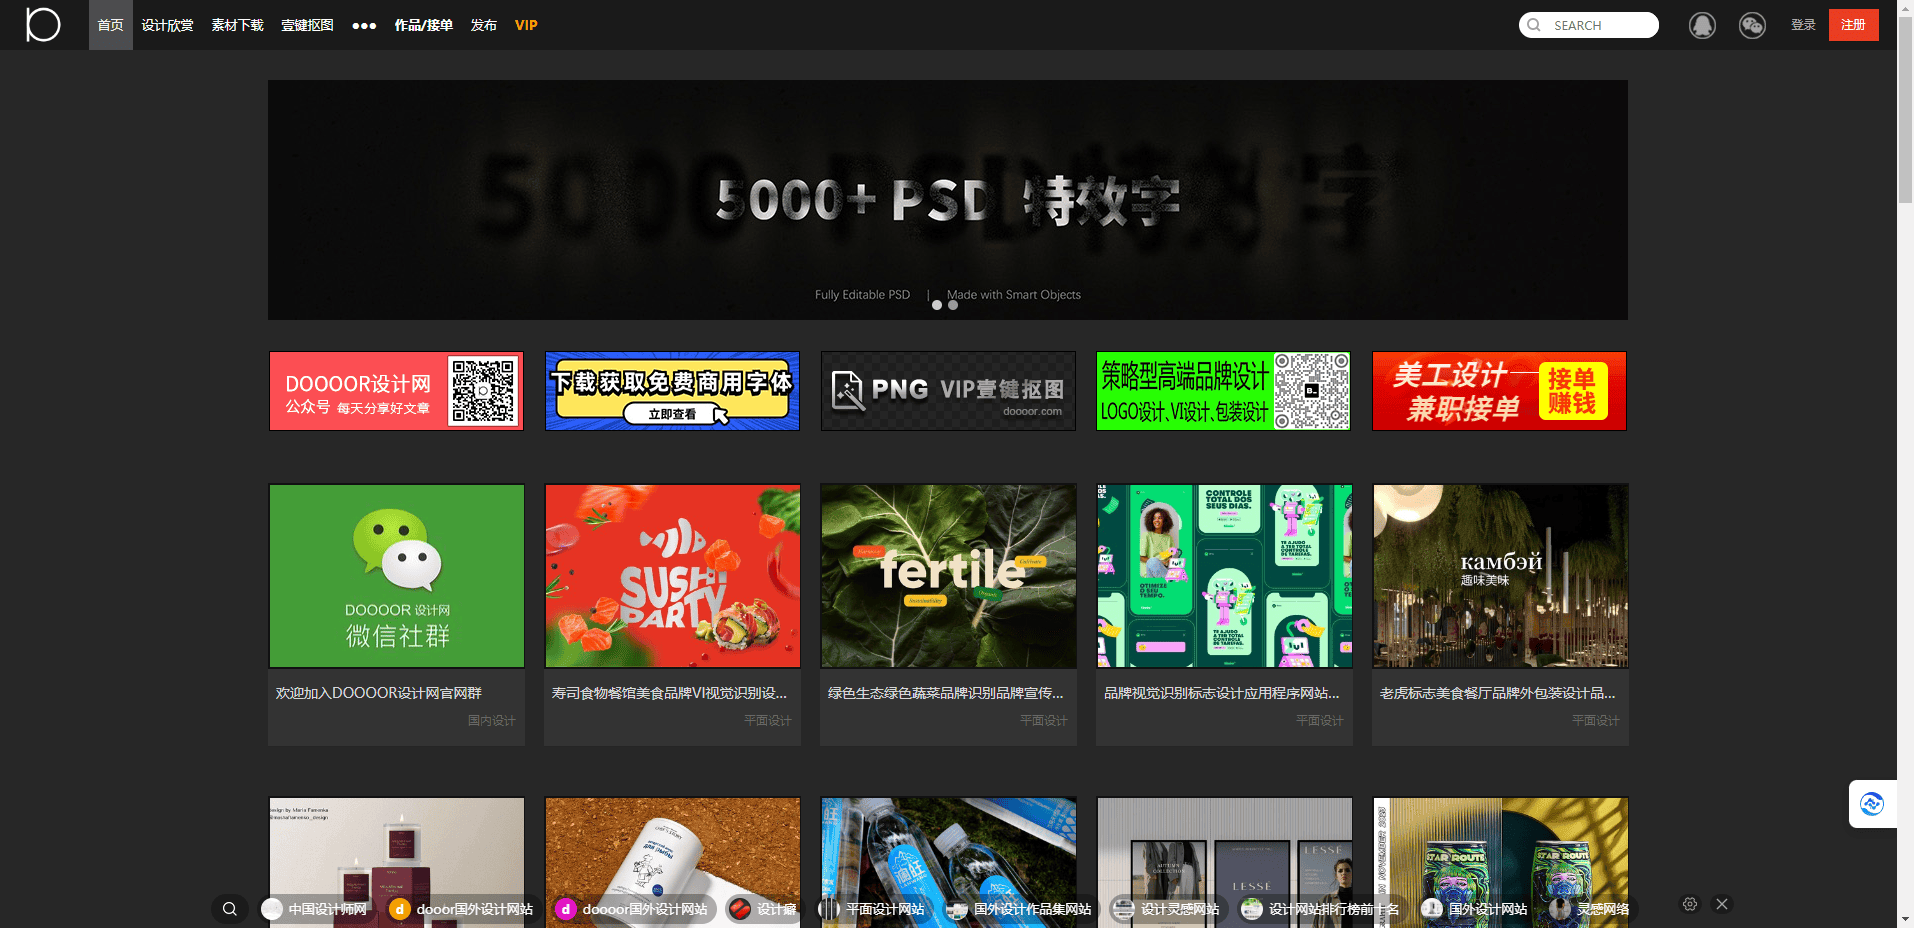Select first banner carousel dot
This screenshot has width=1914, height=928.
[937, 305]
